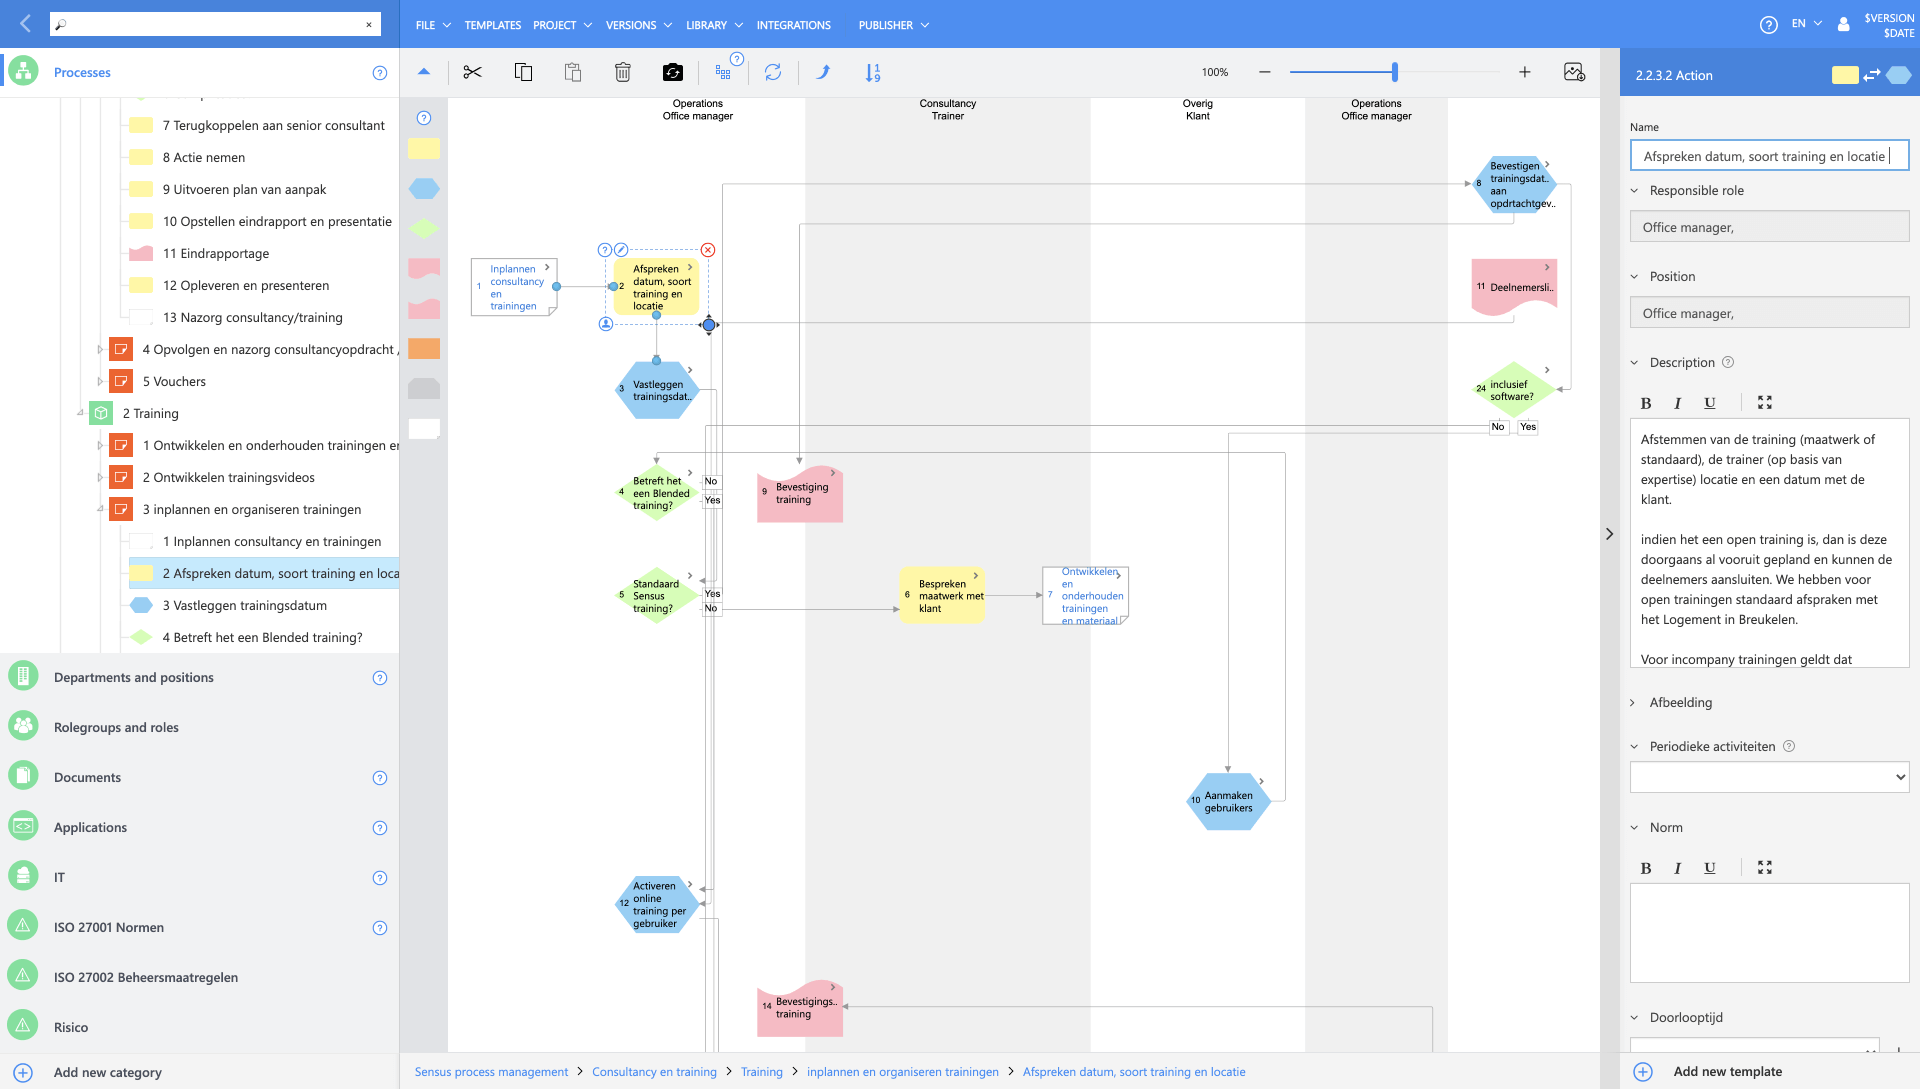Click the Processes help question icon
Image resolution: width=1920 pixels, height=1089 pixels.
tap(380, 73)
